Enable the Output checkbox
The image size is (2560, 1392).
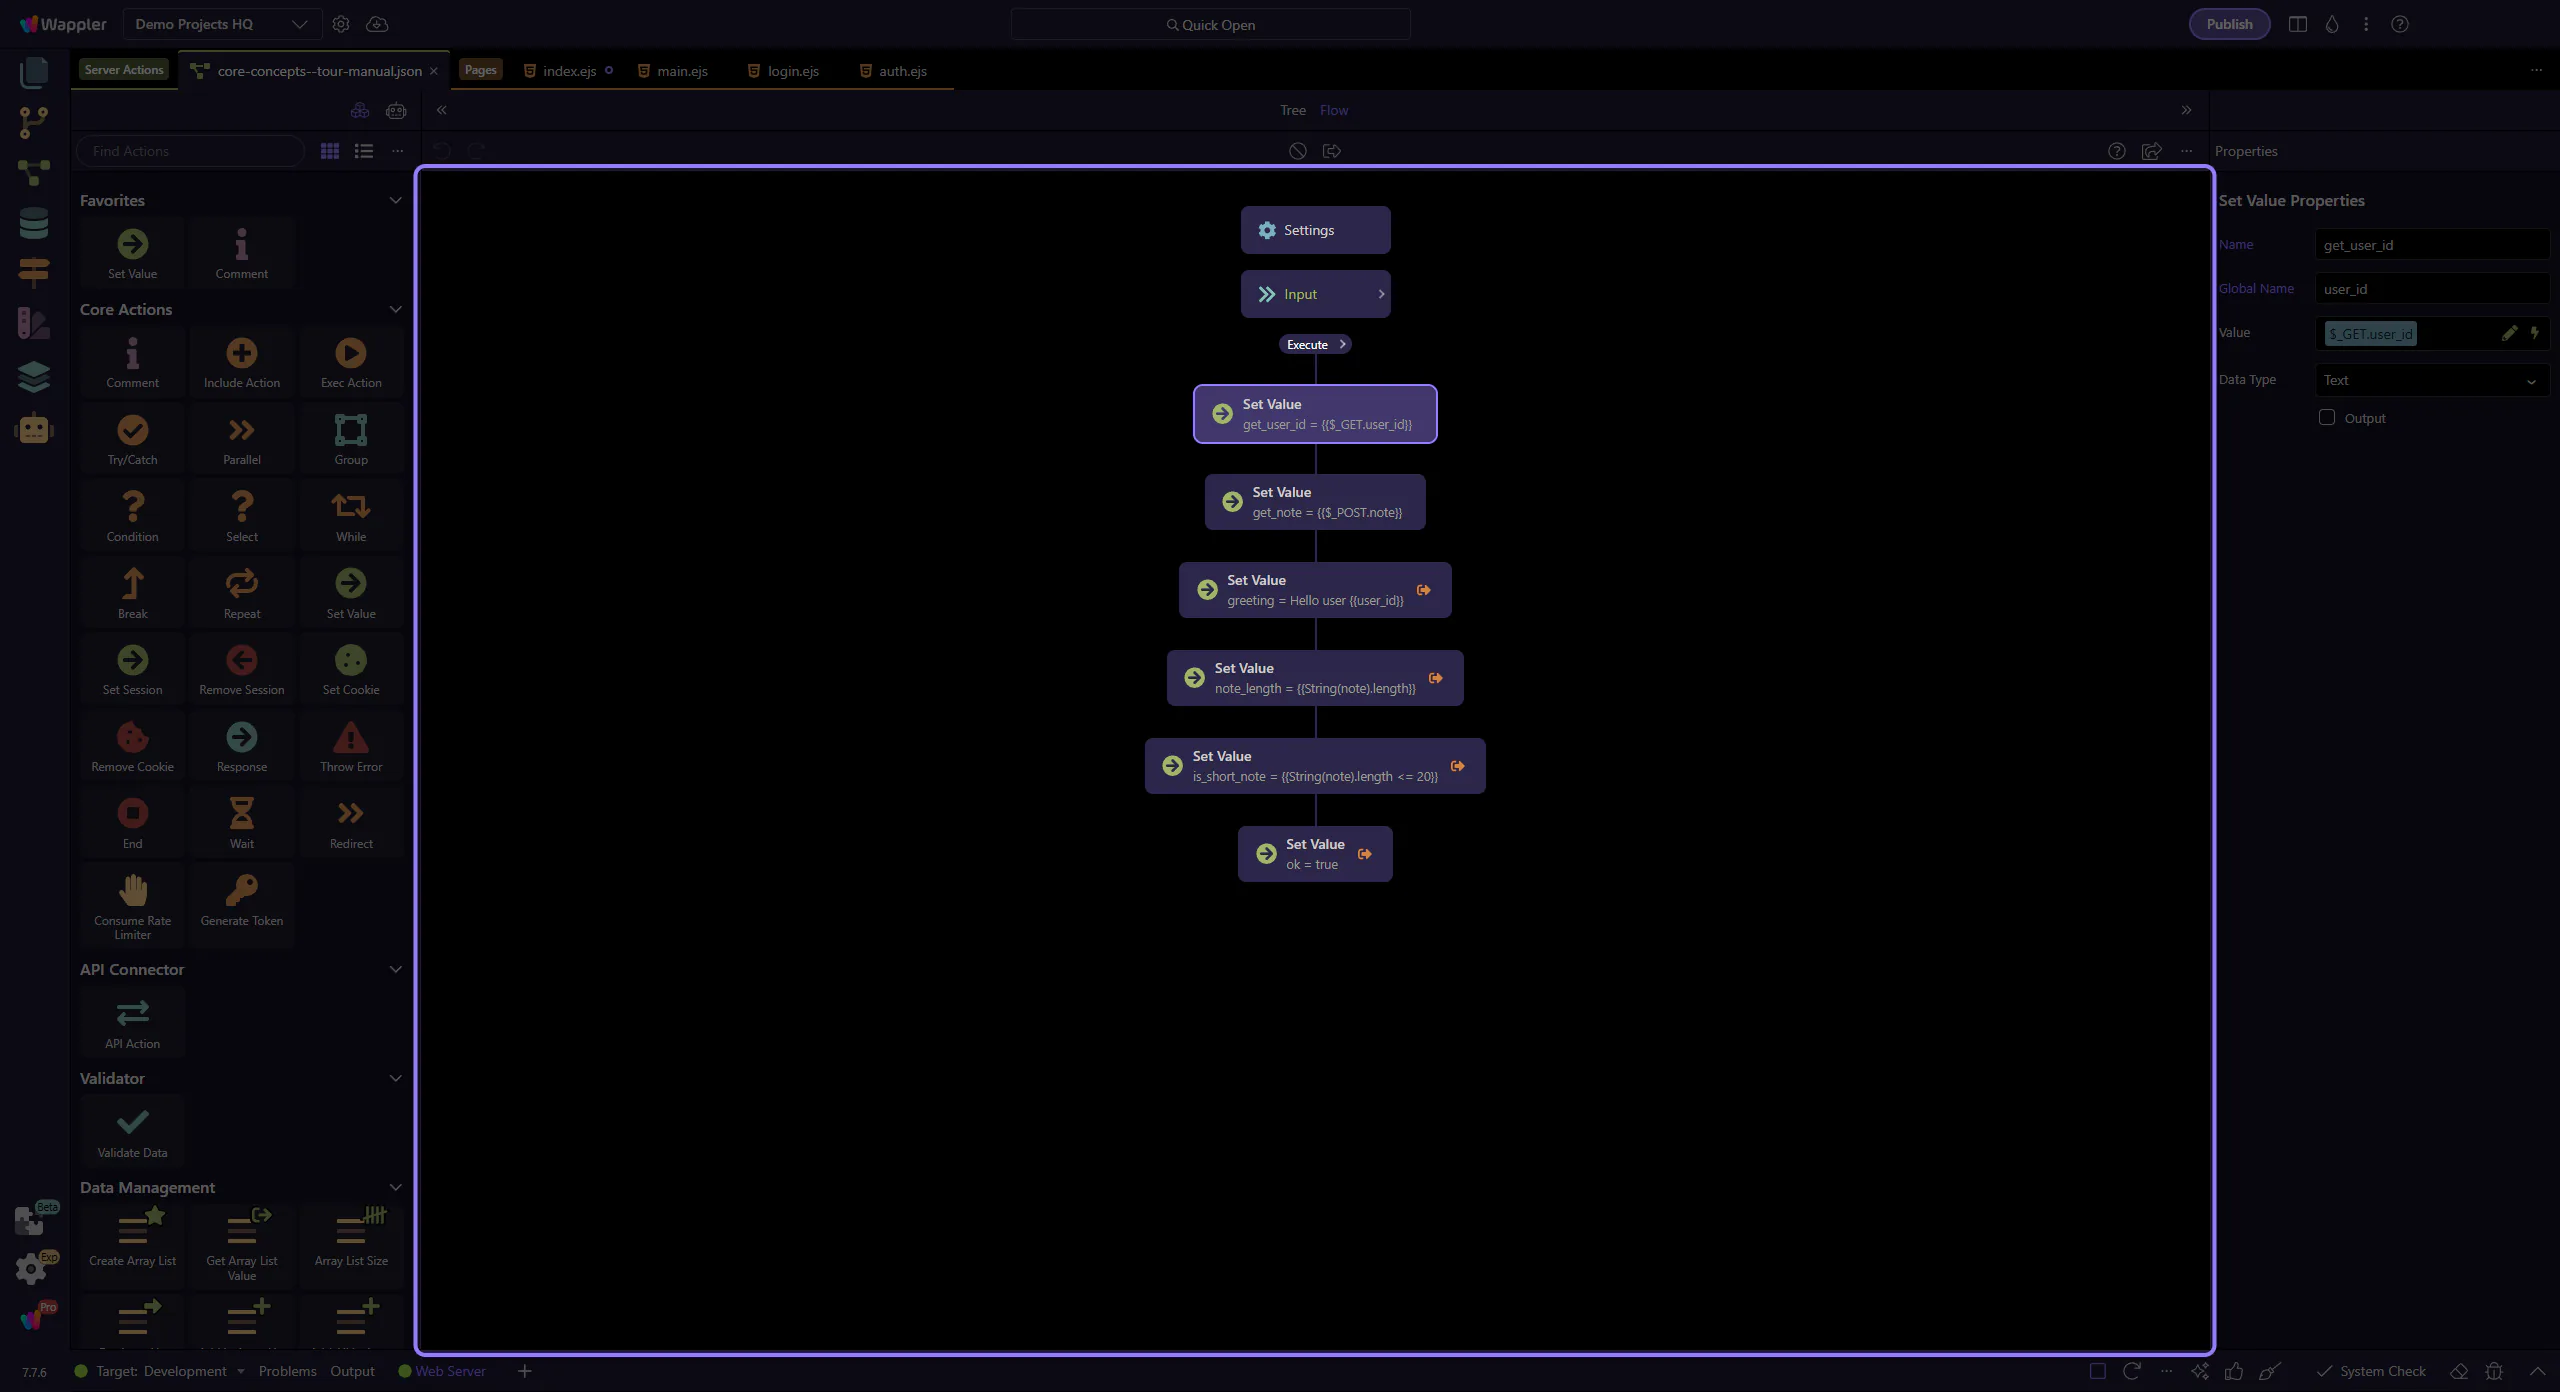tap(2327, 418)
